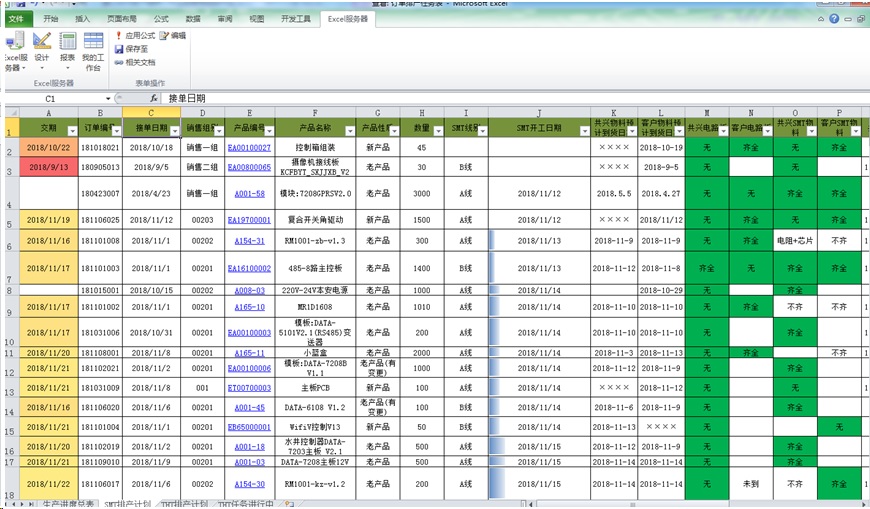Click the 报表 (Report) icon

pyautogui.click(x=67, y=50)
